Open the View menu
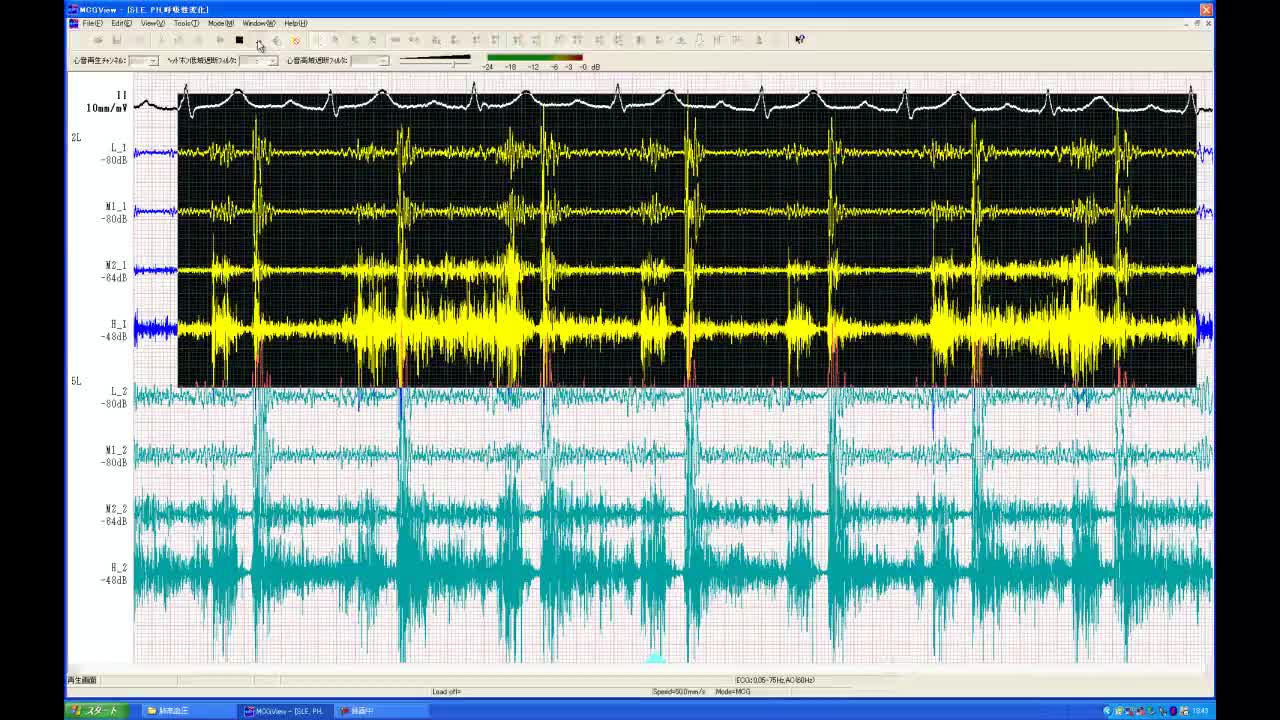 [x=152, y=23]
